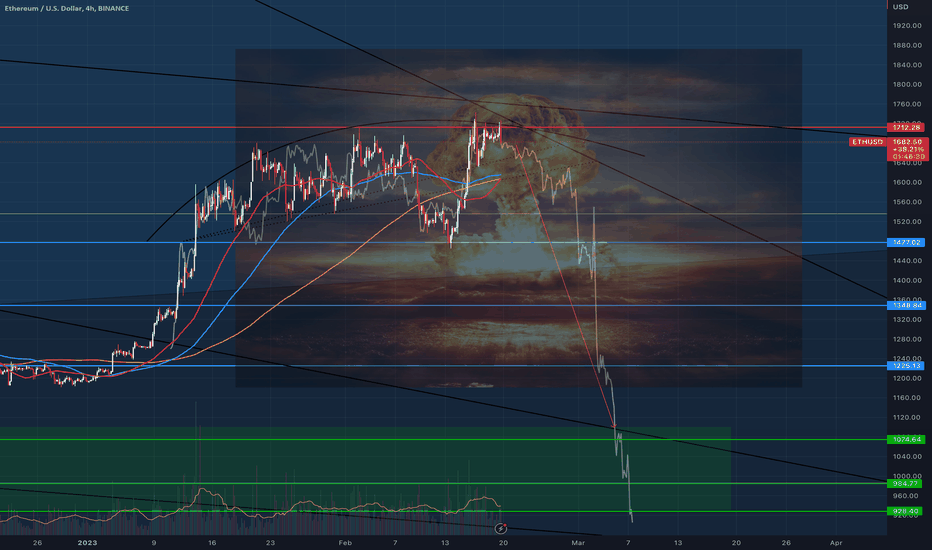The image size is (932, 550).
Task: Click the 1840.00 price axis value
Action: [x=907, y=65]
